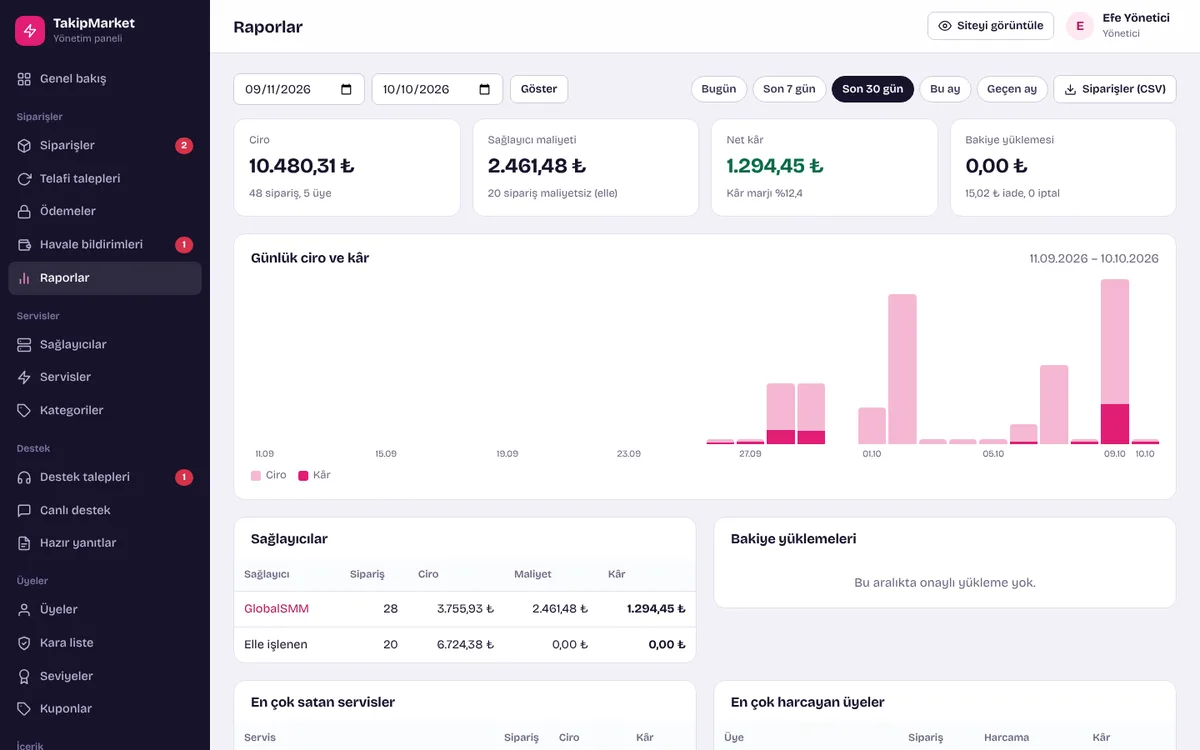Click the Sağlayıcılar server icon
This screenshot has height=750, width=1200.
[x=25, y=345]
